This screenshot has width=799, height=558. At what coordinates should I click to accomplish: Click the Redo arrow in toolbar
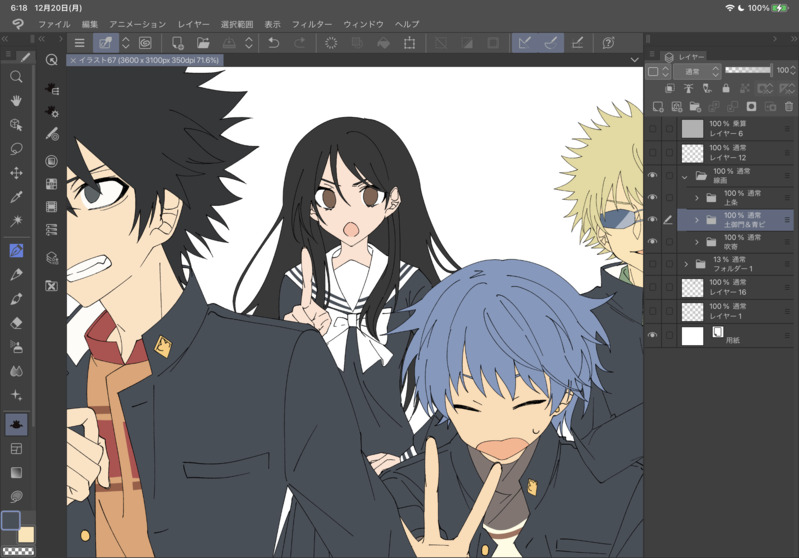tap(300, 43)
